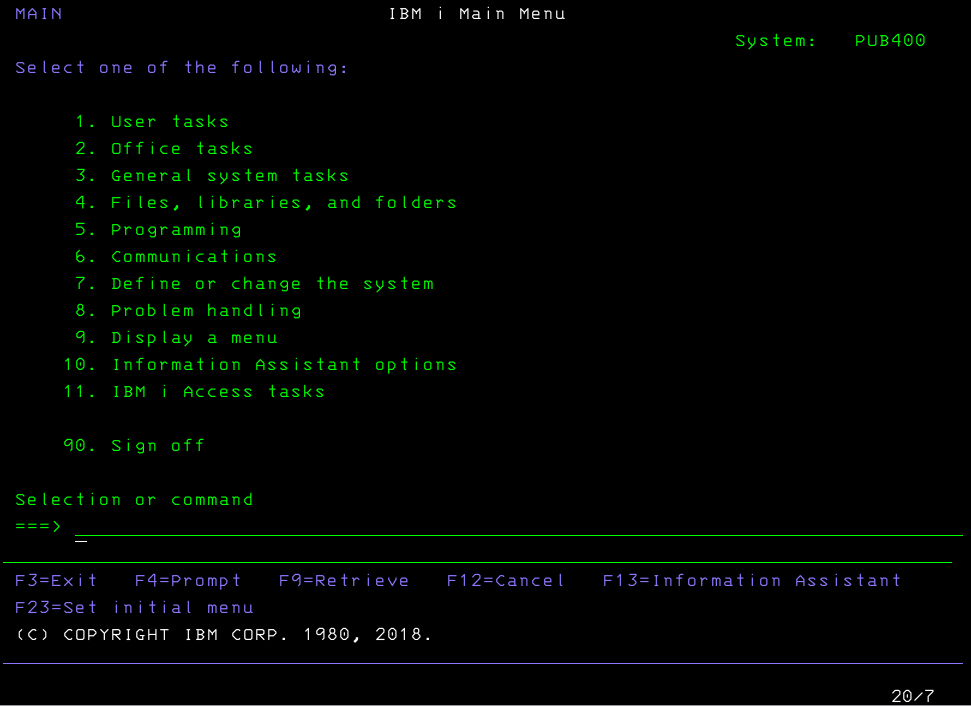
Task: Click the 20/7 cursor position indicator
Action: click(912, 696)
